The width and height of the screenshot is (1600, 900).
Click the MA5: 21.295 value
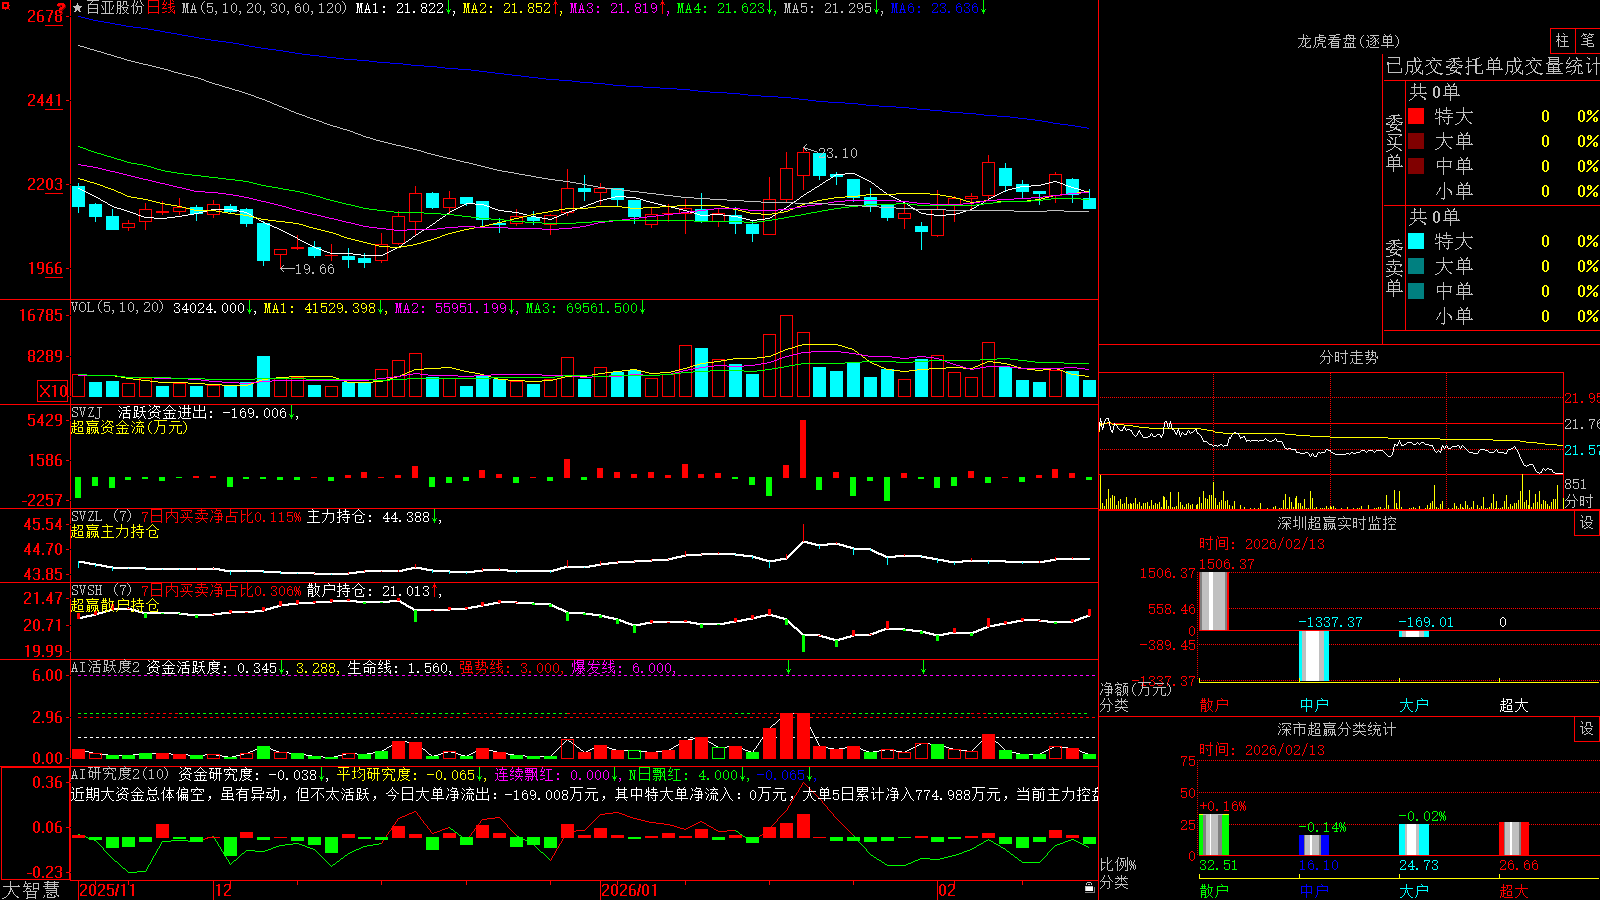pyautogui.click(x=828, y=8)
